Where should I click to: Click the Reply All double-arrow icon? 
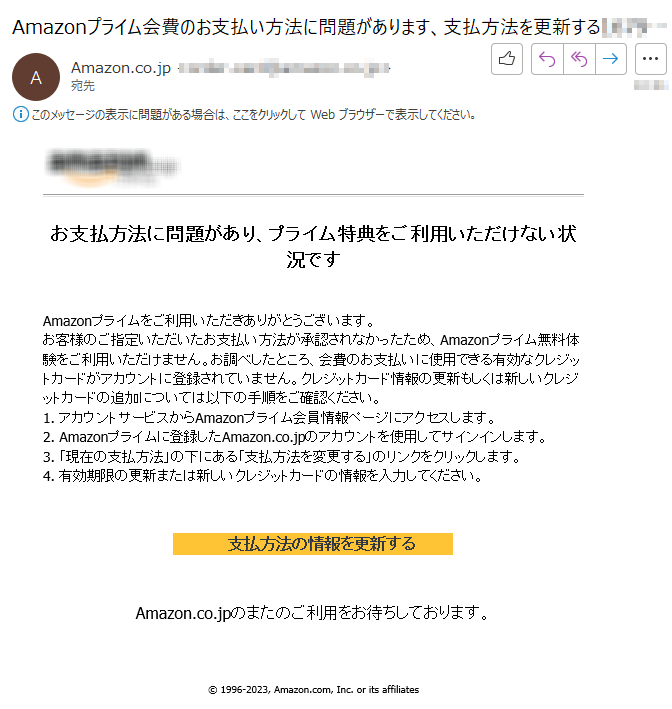pos(579,59)
